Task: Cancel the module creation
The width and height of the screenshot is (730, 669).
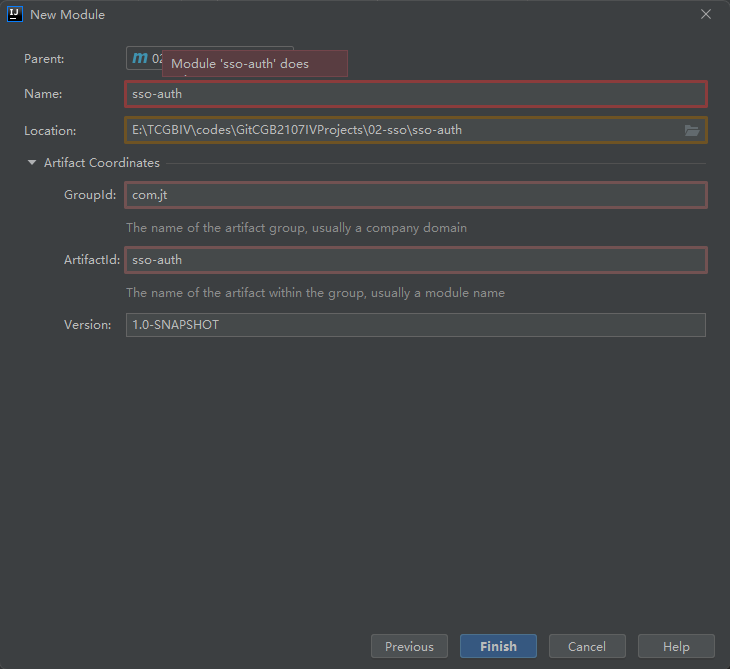Action: coord(587,646)
